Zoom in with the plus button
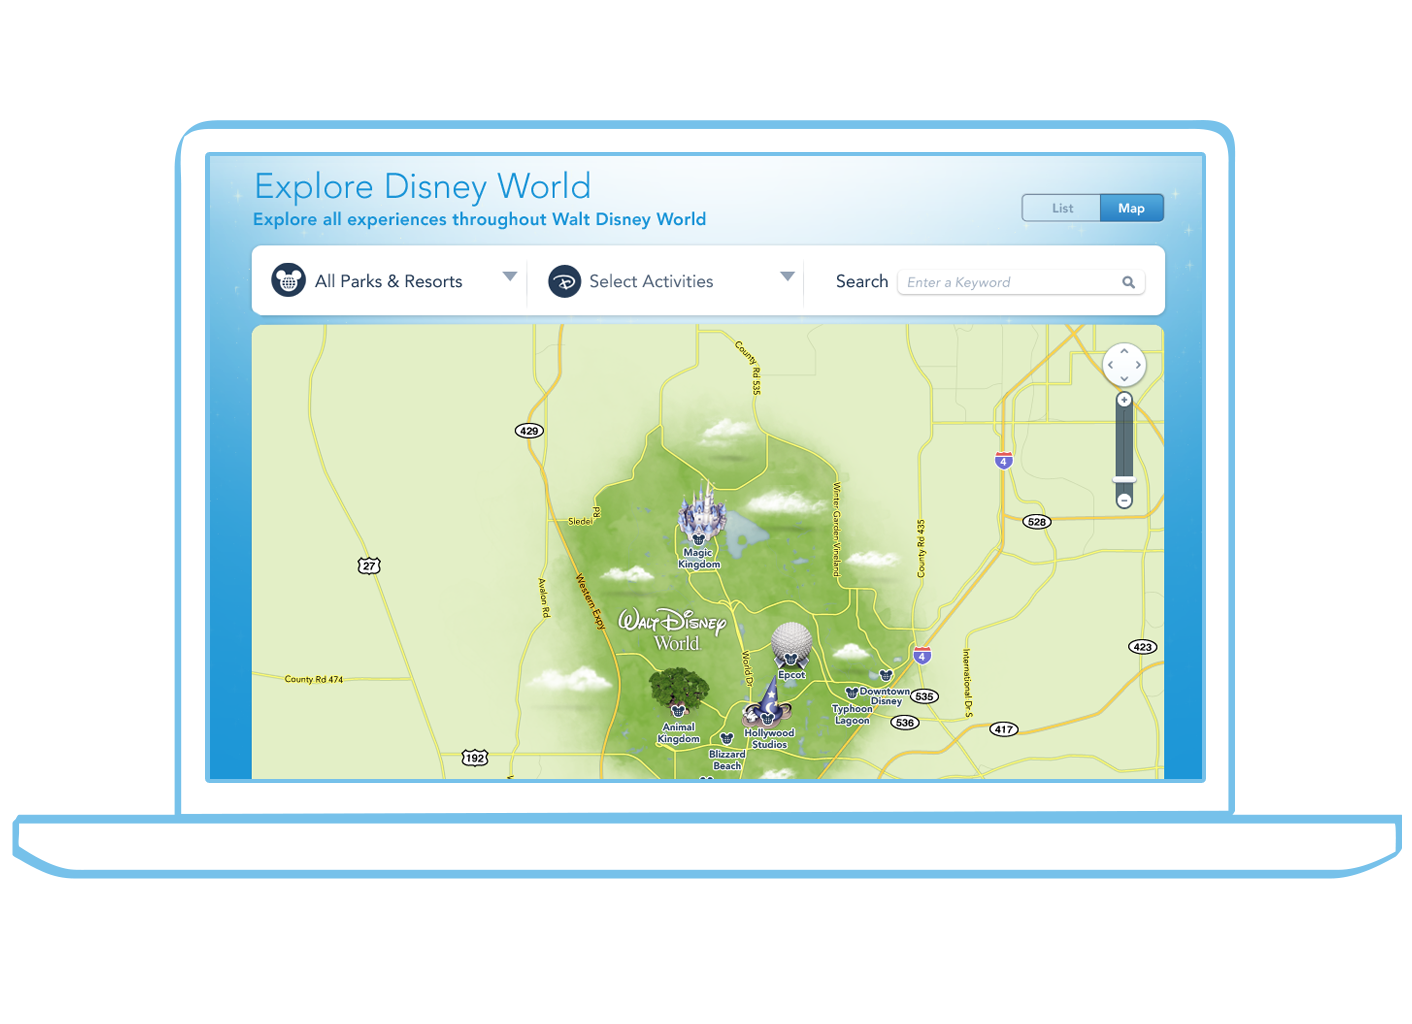This screenshot has width=1412, height=1024. 1124,400
